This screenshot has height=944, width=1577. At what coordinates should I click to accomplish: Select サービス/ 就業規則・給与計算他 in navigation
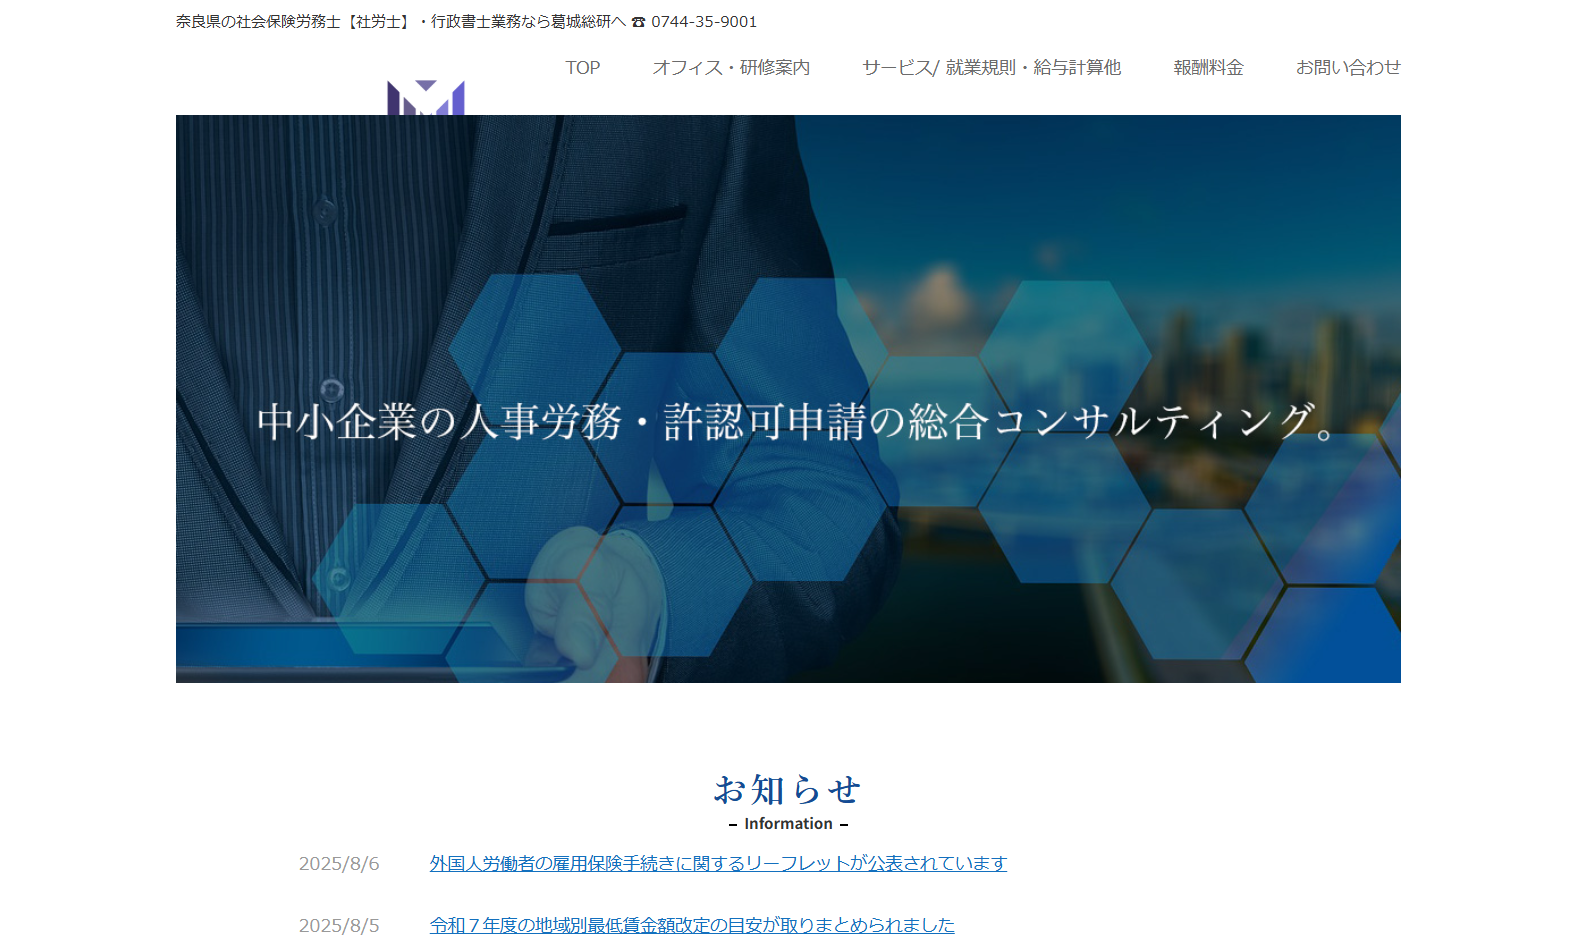pyautogui.click(x=991, y=68)
